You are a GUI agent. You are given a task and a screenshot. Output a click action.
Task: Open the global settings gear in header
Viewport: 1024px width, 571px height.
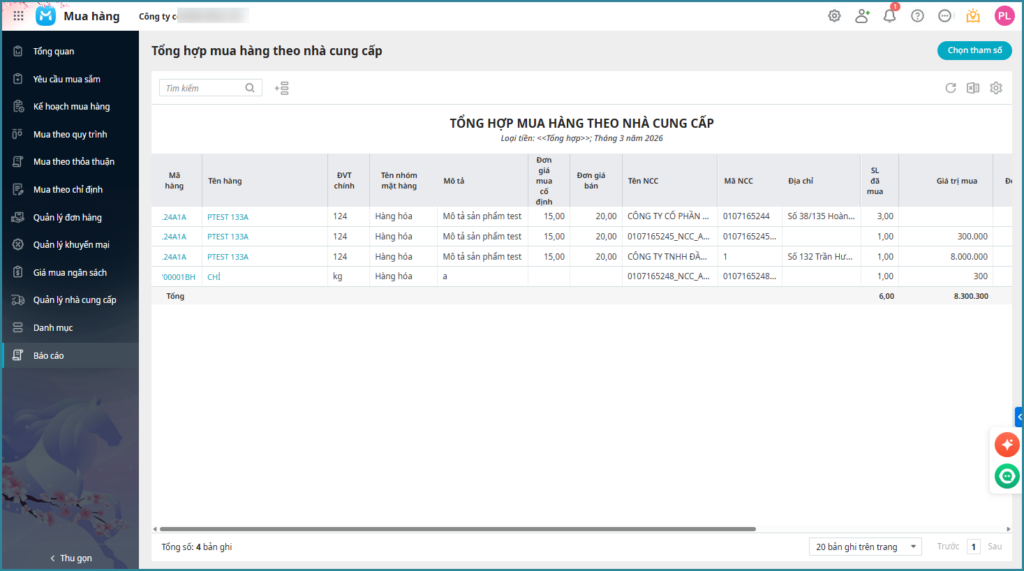click(x=834, y=16)
